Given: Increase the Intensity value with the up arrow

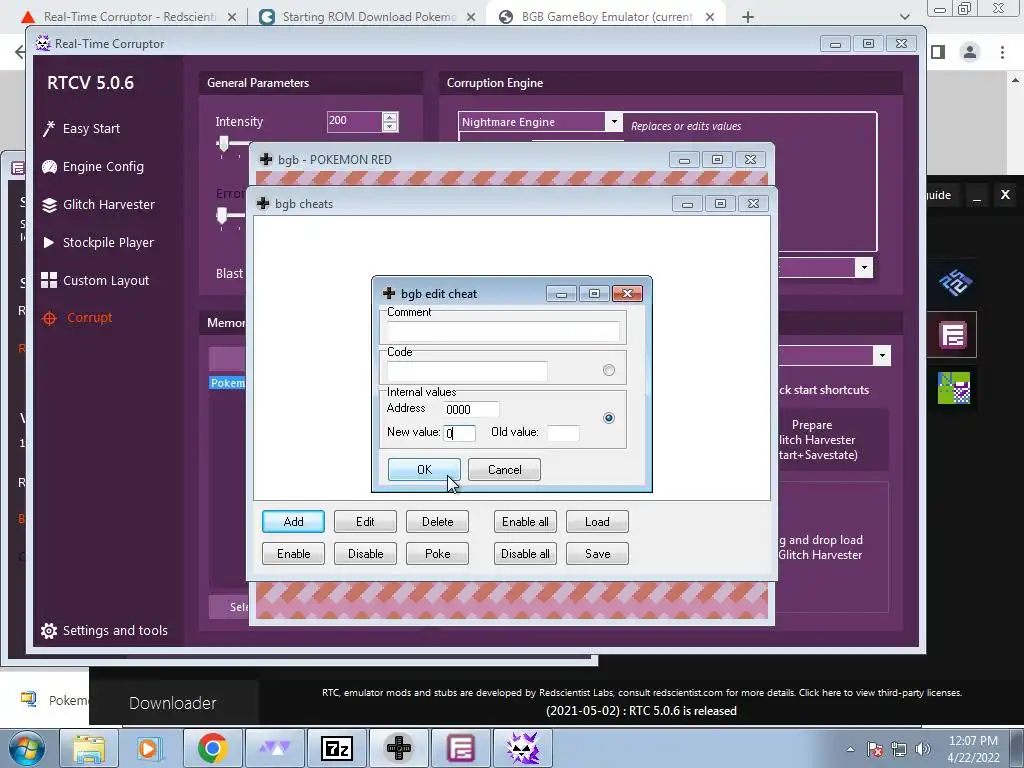Looking at the screenshot, I should [x=390, y=117].
